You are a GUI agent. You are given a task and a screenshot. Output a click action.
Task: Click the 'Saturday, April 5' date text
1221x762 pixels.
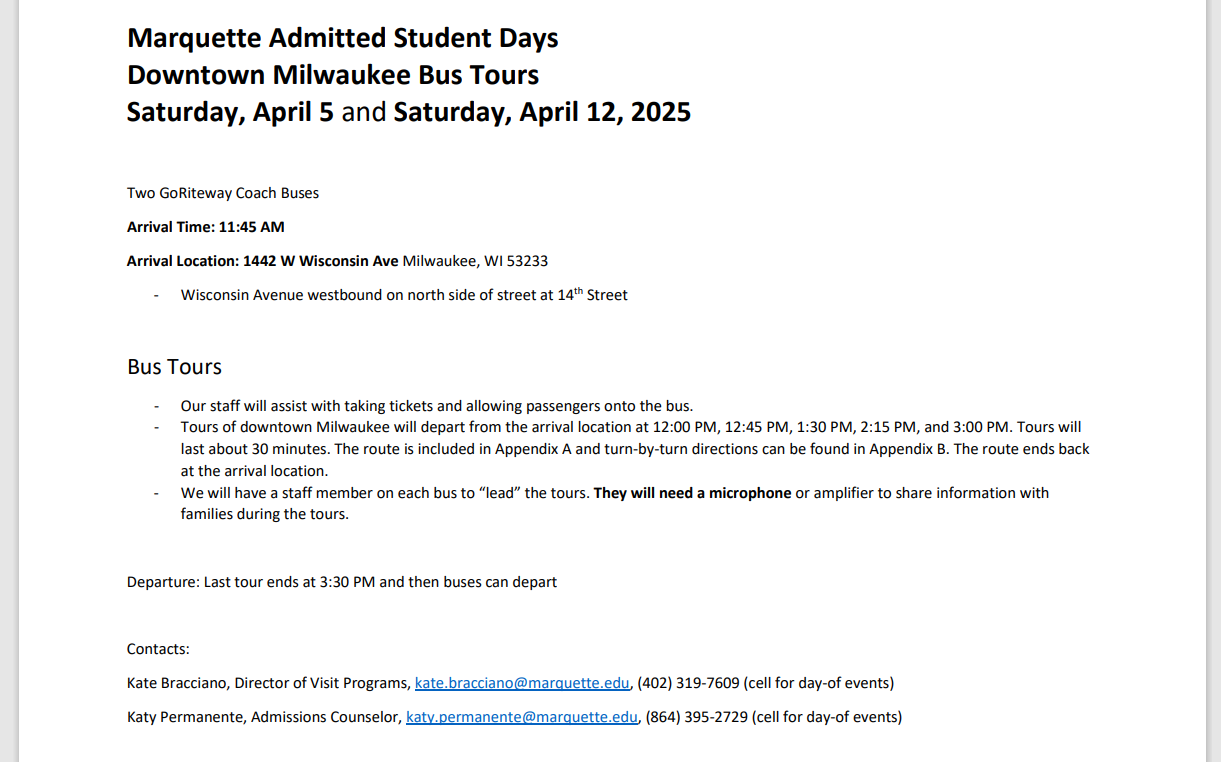[x=230, y=112]
